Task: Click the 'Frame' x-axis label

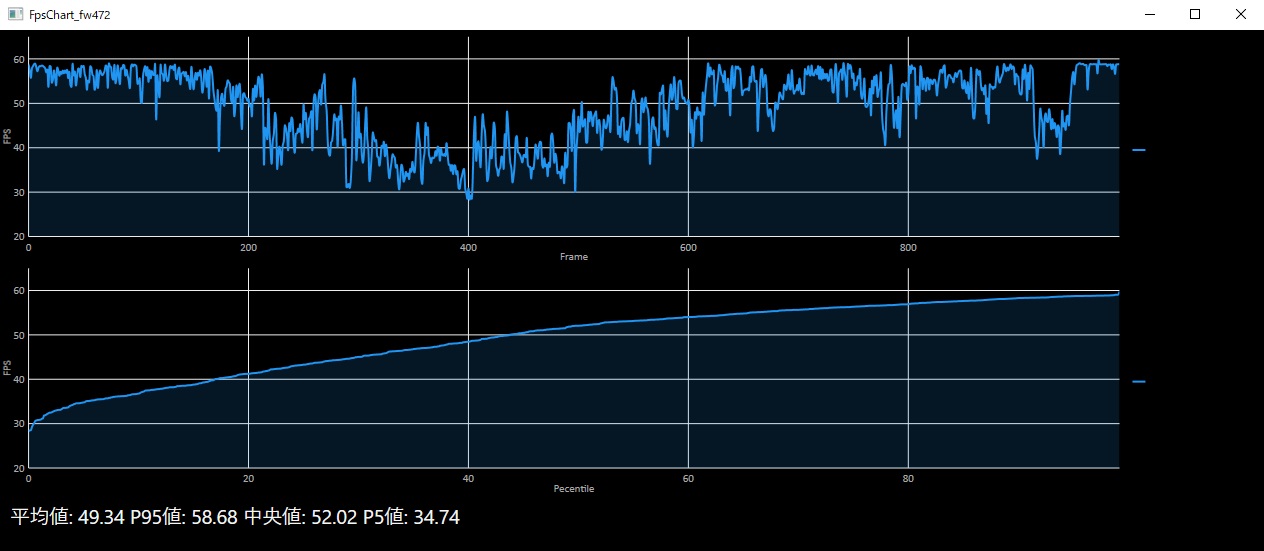Action: tap(573, 257)
